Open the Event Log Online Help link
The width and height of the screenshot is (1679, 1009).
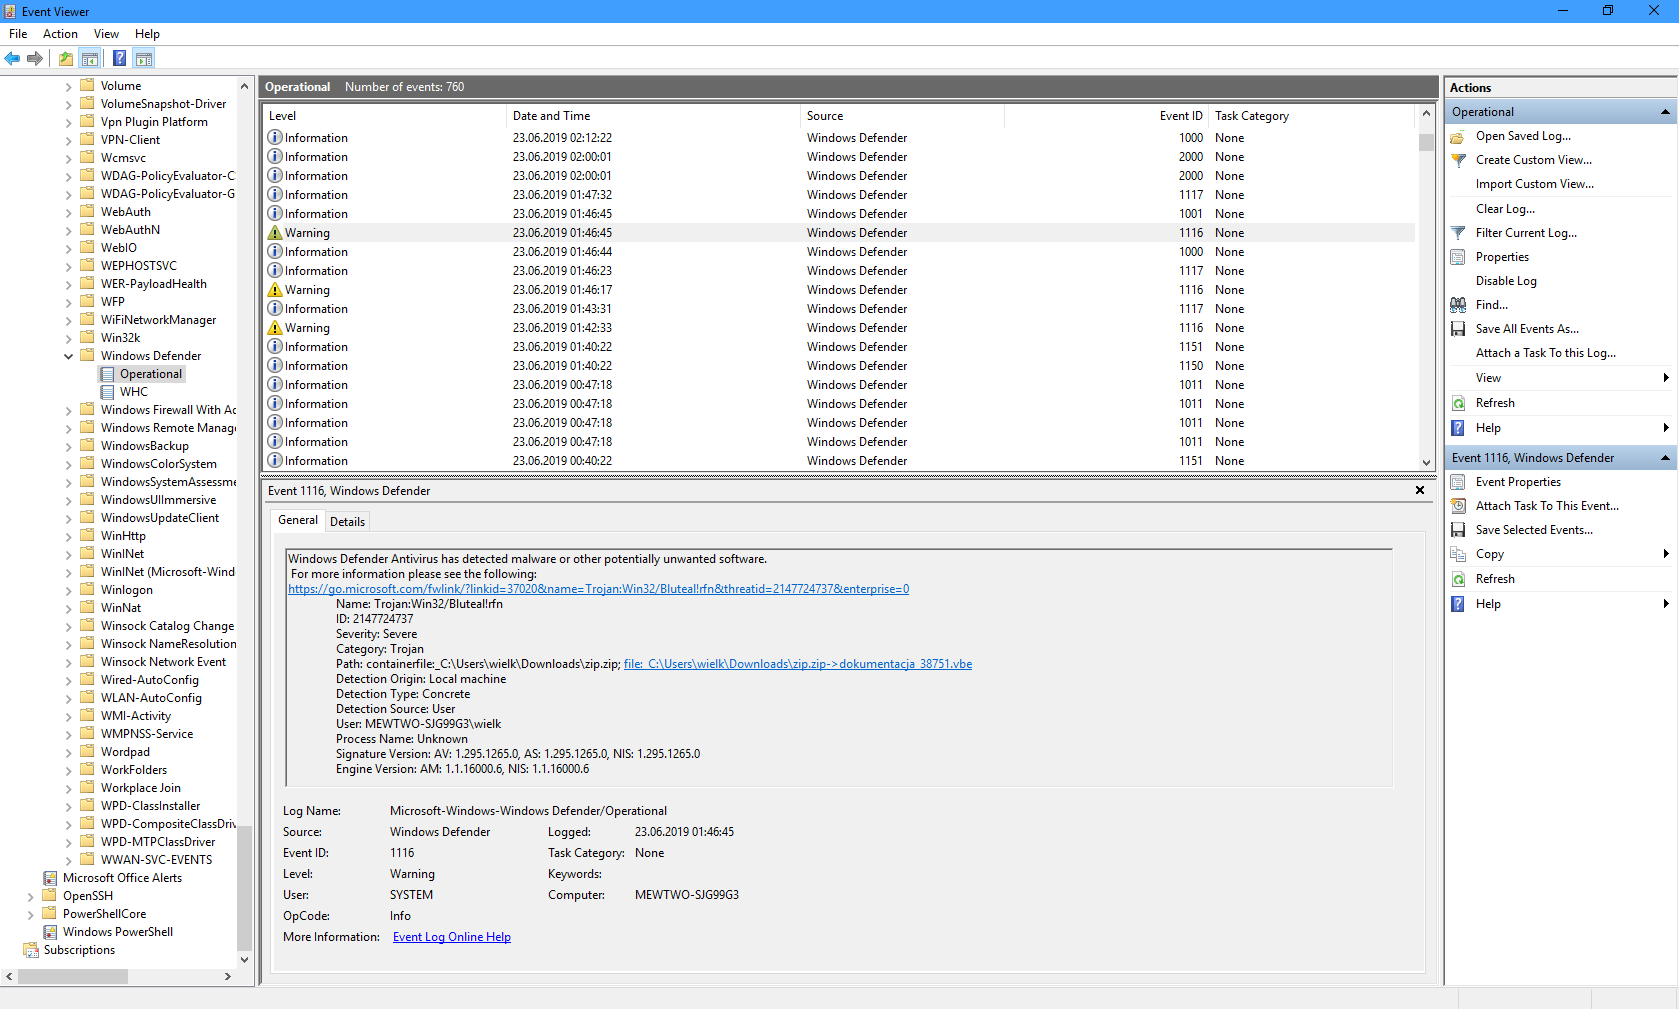[x=451, y=936]
